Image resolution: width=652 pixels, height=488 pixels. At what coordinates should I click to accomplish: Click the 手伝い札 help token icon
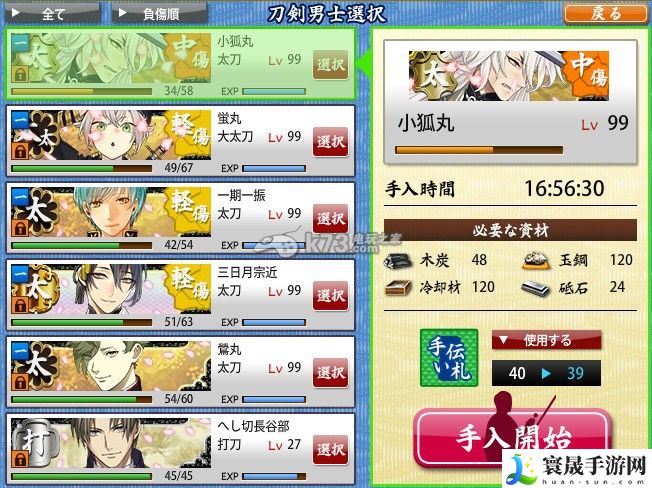(x=449, y=357)
